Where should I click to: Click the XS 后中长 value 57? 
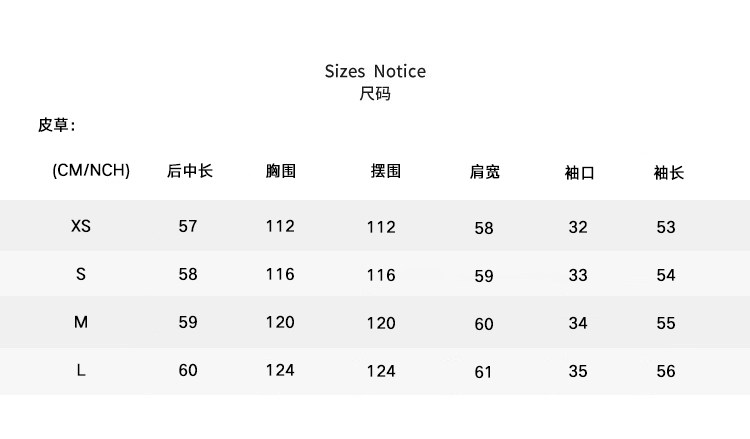click(188, 226)
